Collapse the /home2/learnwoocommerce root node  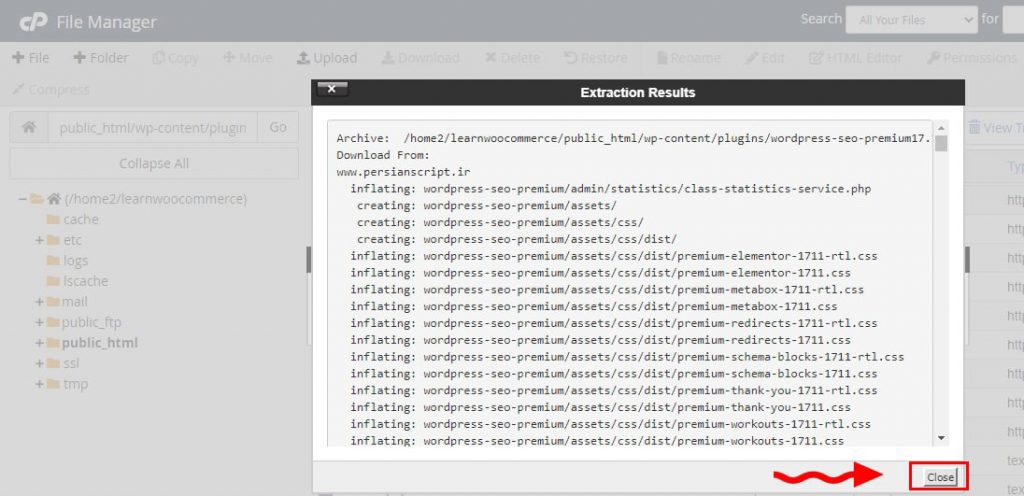[x=22, y=199]
